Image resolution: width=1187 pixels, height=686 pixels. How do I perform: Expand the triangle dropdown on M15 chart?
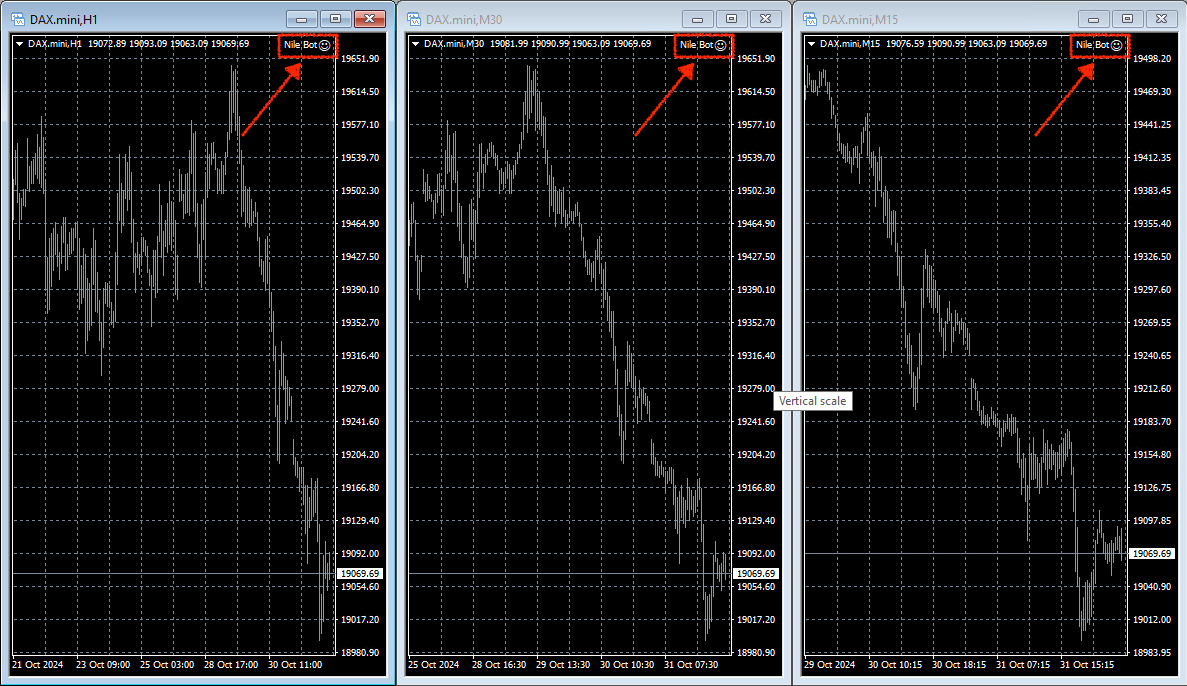pyautogui.click(x=811, y=44)
